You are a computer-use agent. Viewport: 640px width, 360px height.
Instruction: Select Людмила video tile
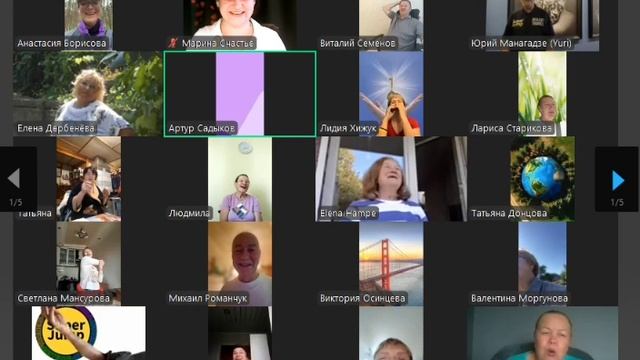tap(240, 179)
